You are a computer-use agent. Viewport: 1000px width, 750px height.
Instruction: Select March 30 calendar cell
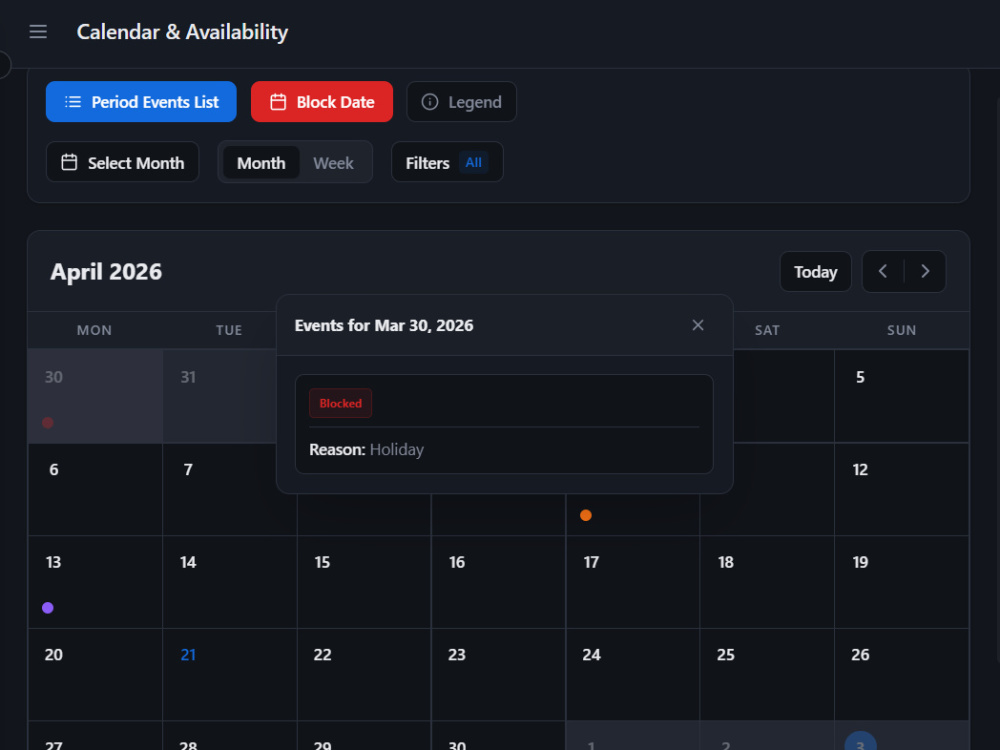[x=95, y=396]
